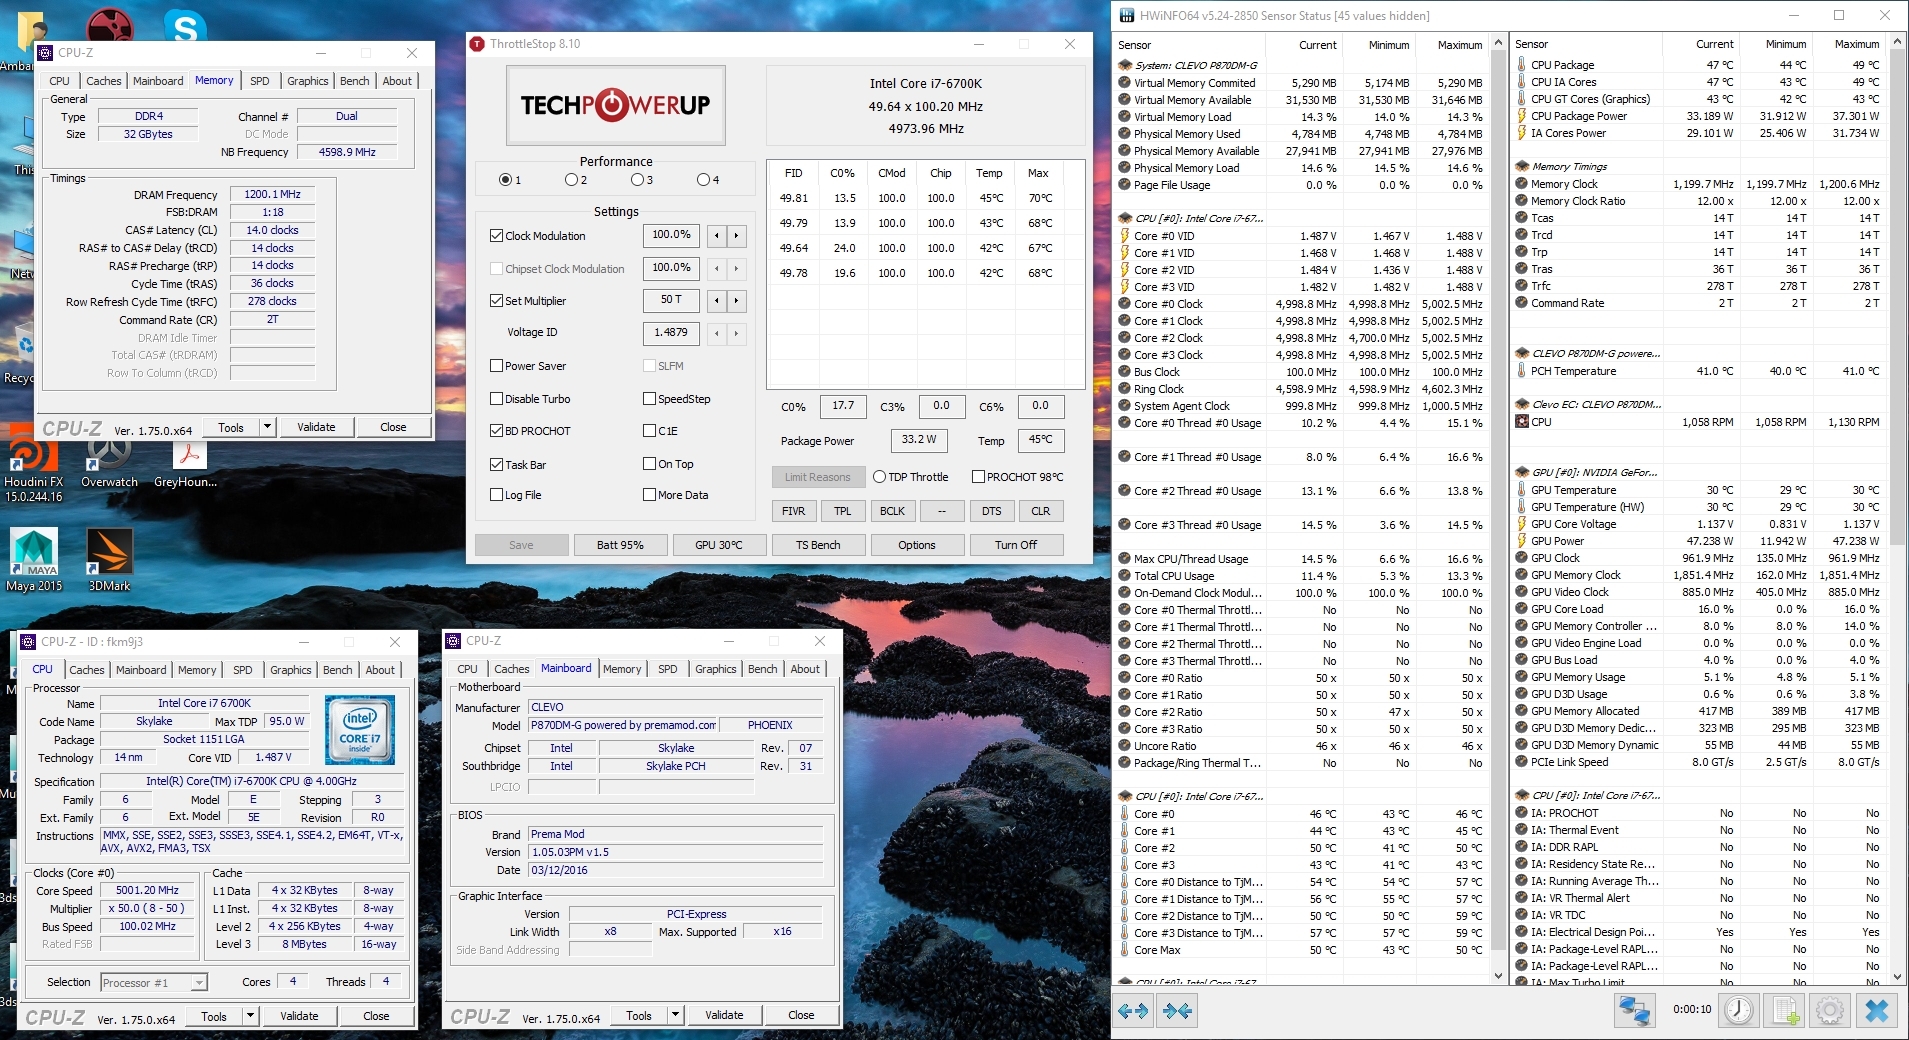Open Tools dropdown arrow in CPU-Z Memory window
1909x1040 pixels.
click(x=267, y=427)
